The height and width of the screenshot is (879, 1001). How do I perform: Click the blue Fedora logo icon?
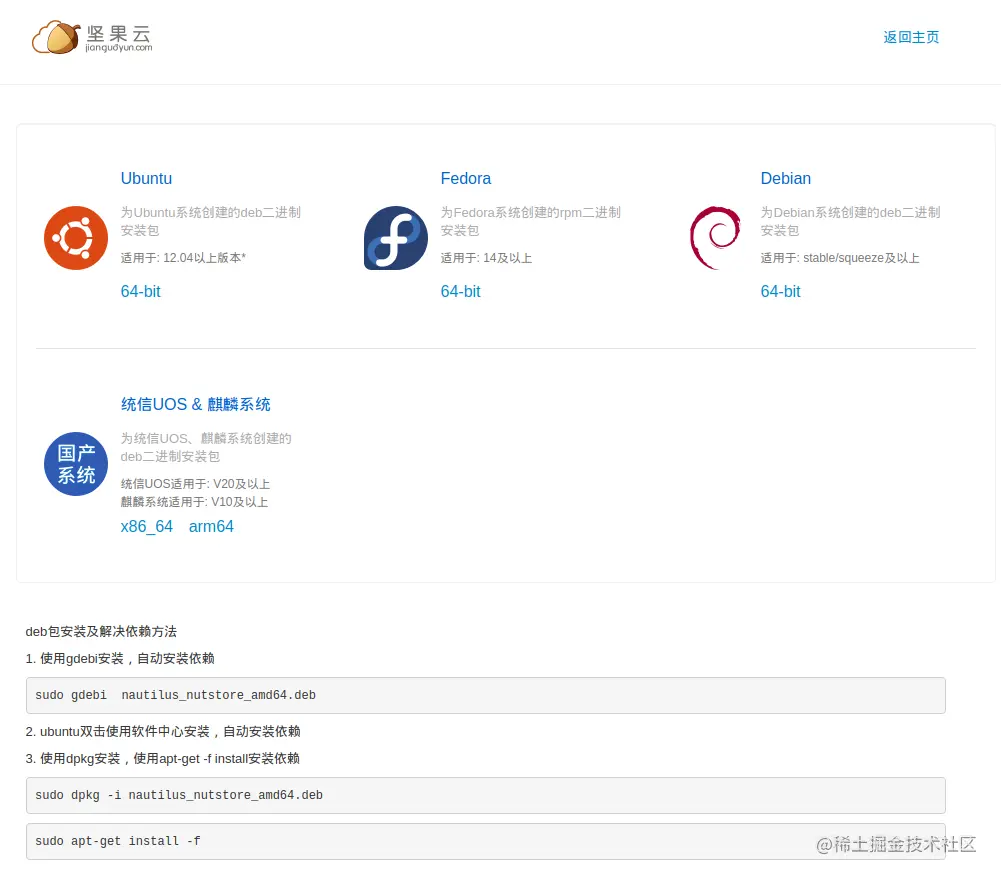pos(396,238)
